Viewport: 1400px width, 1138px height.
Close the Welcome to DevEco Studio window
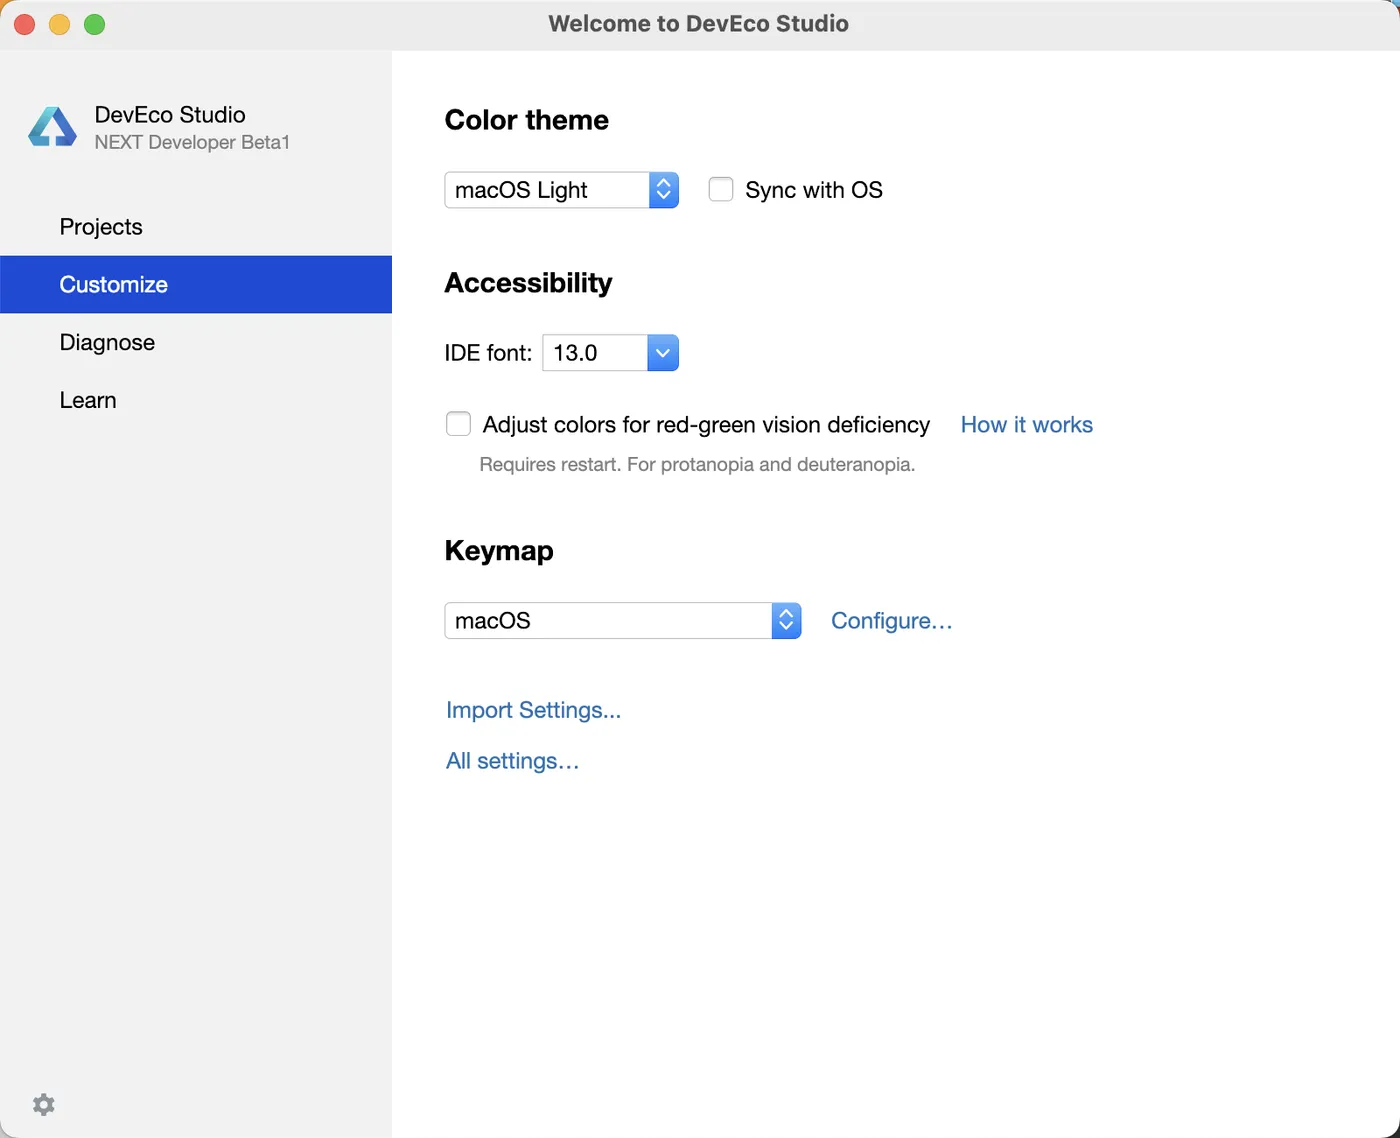pyautogui.click(x=25, y=24)
